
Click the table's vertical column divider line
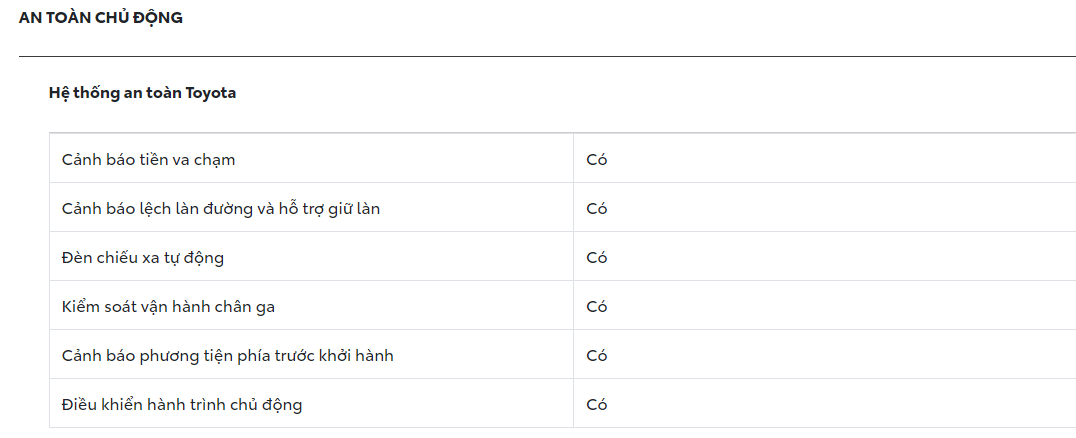pos(573,280)
